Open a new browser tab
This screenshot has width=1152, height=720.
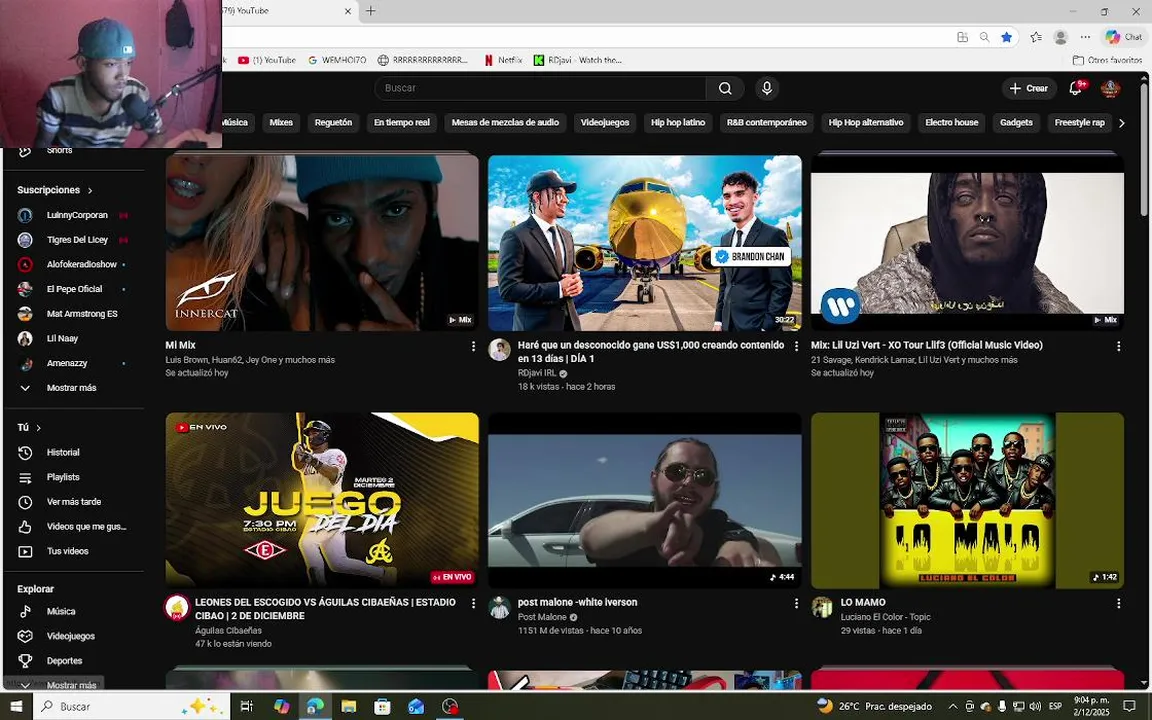pos(371,11)
